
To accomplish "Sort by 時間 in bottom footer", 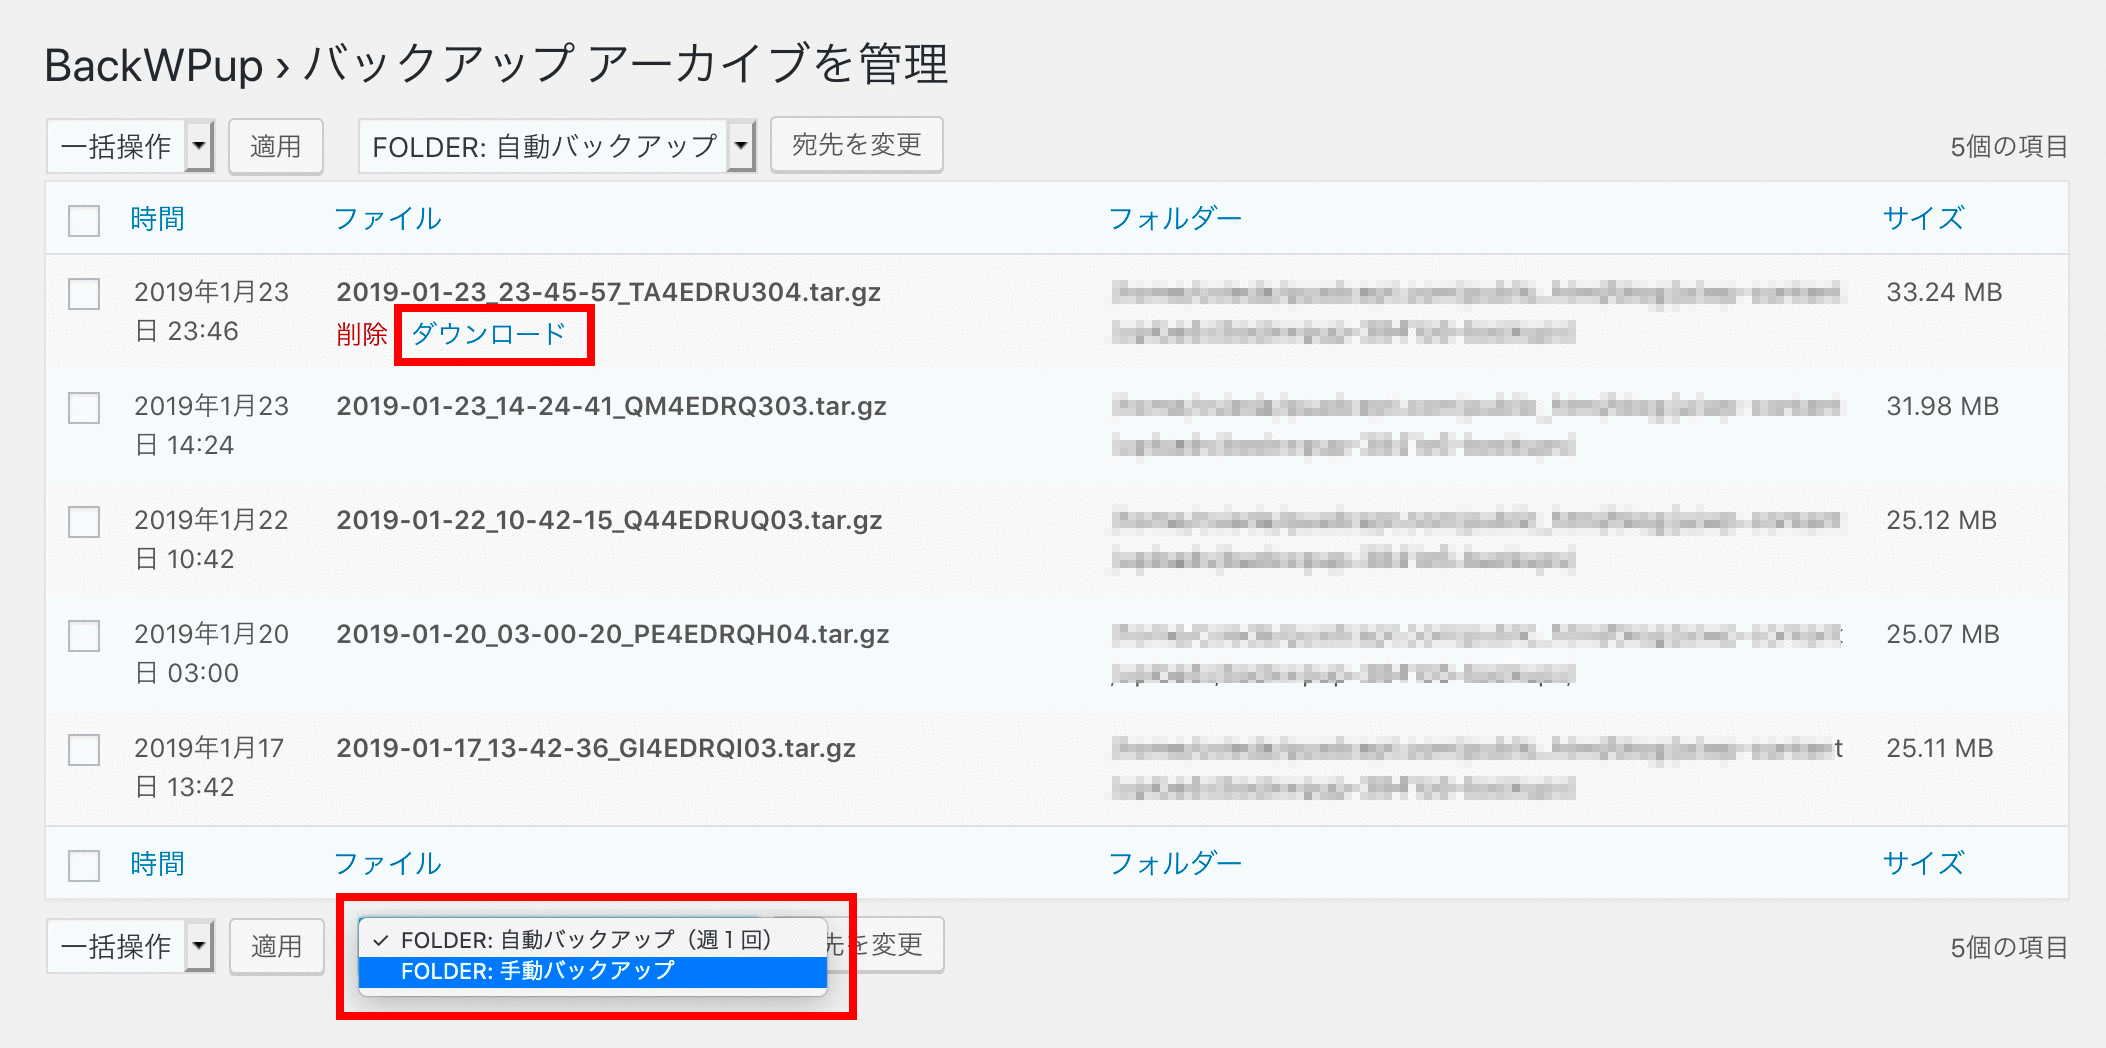I will coord(158,864).
